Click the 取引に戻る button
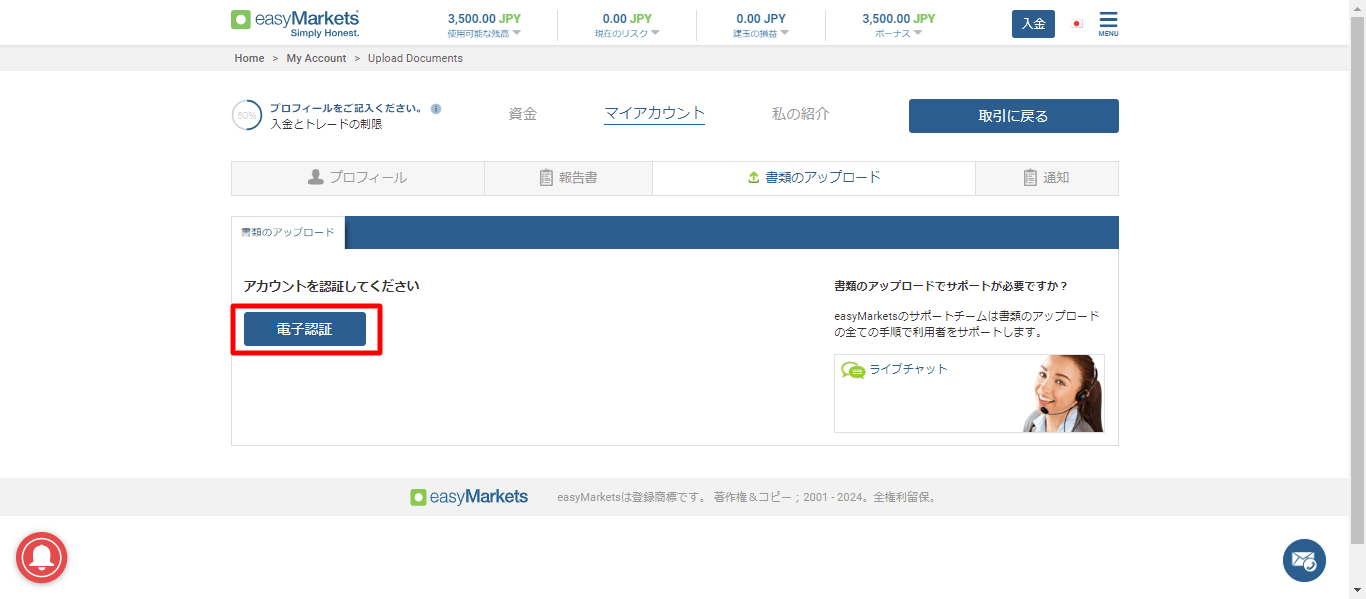Image resolution: width=1366 pixels, height=599 pixels. click(x=1013, y=116)
